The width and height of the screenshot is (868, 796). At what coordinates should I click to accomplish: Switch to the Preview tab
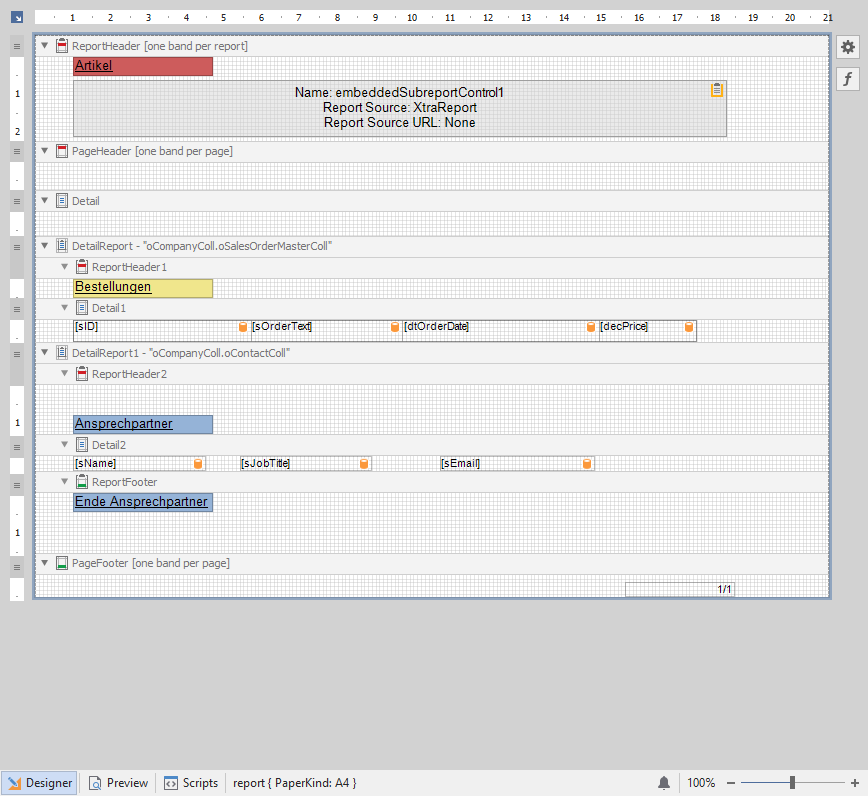tap(118, 783)
